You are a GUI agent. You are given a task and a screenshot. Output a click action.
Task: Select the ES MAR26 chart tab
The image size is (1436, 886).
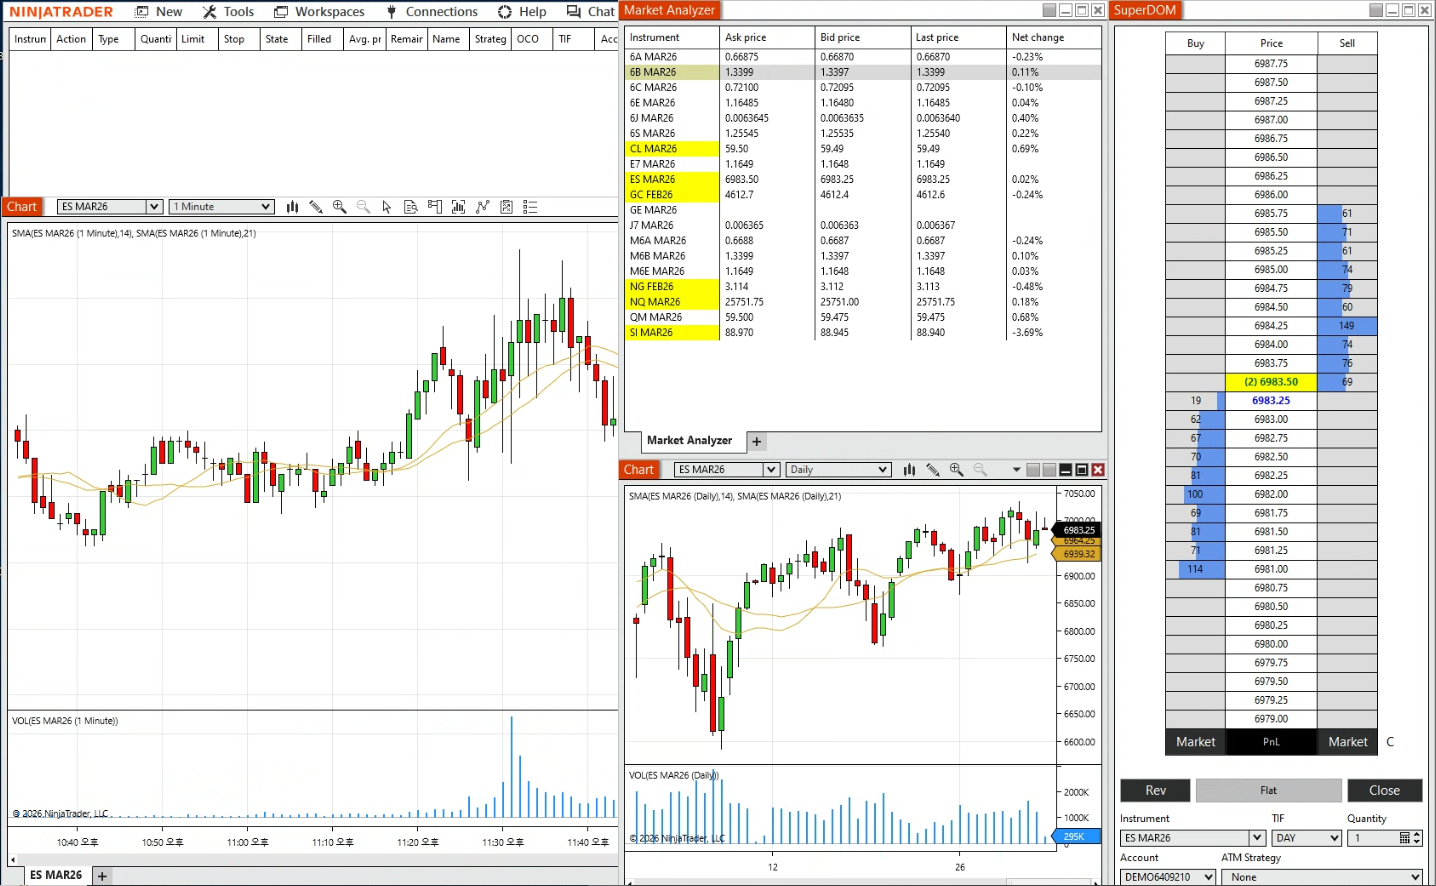point(56,875)
